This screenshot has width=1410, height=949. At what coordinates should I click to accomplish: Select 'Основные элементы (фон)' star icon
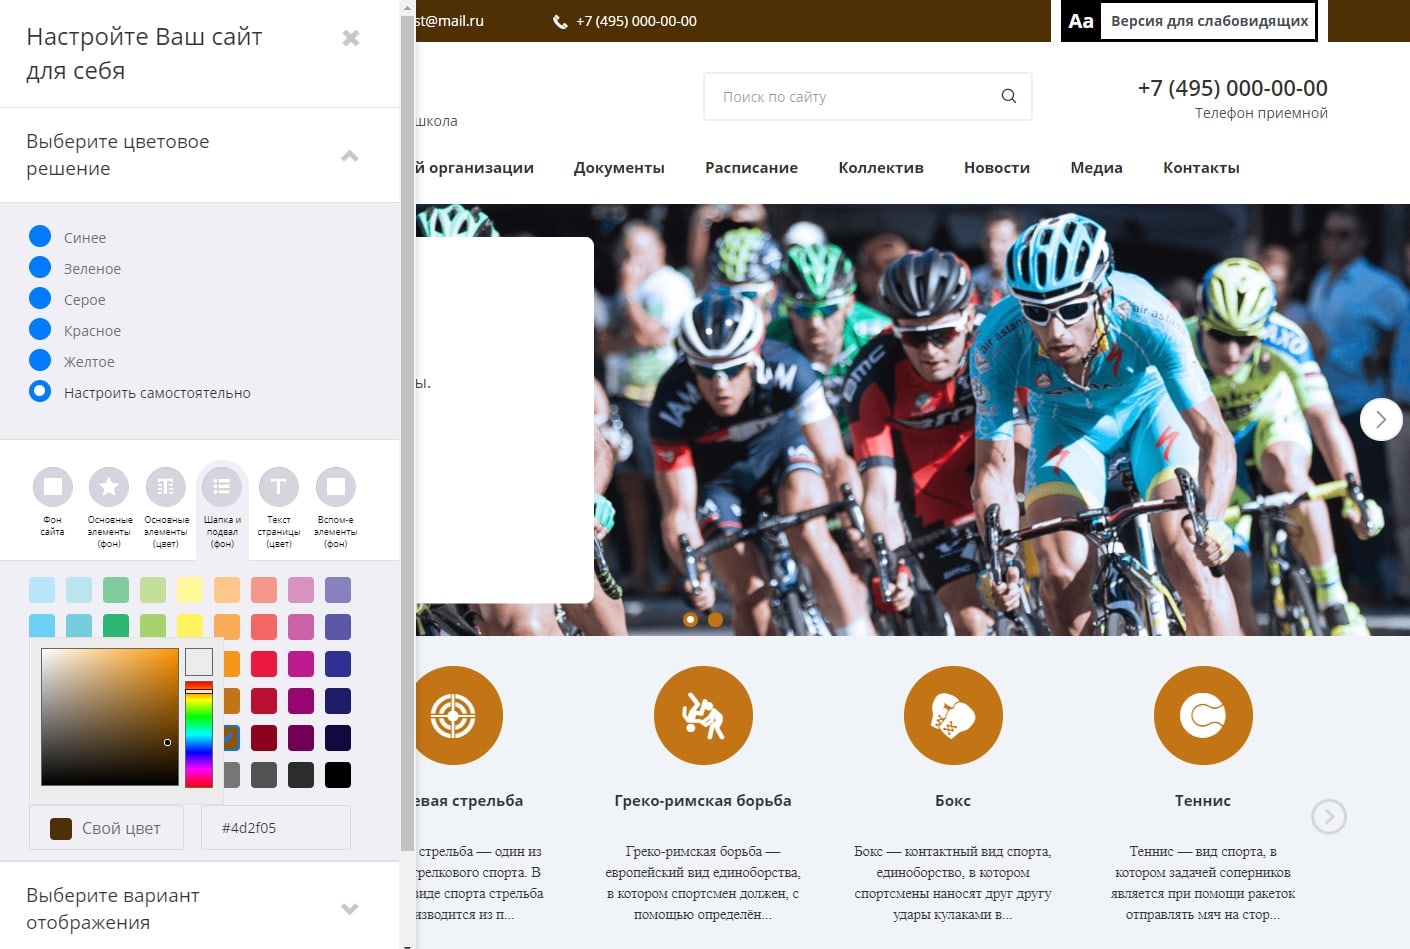pos(109,487)
